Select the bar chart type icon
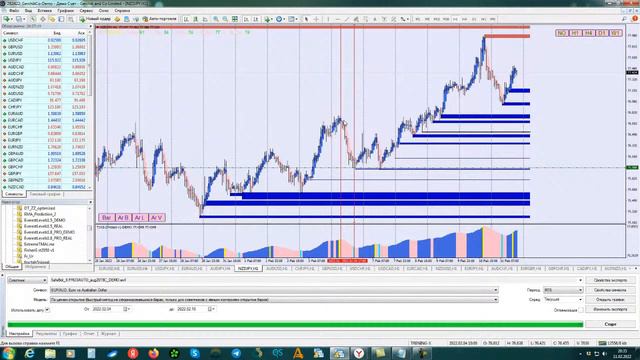640x360 pixels. (x=186, y=19)
